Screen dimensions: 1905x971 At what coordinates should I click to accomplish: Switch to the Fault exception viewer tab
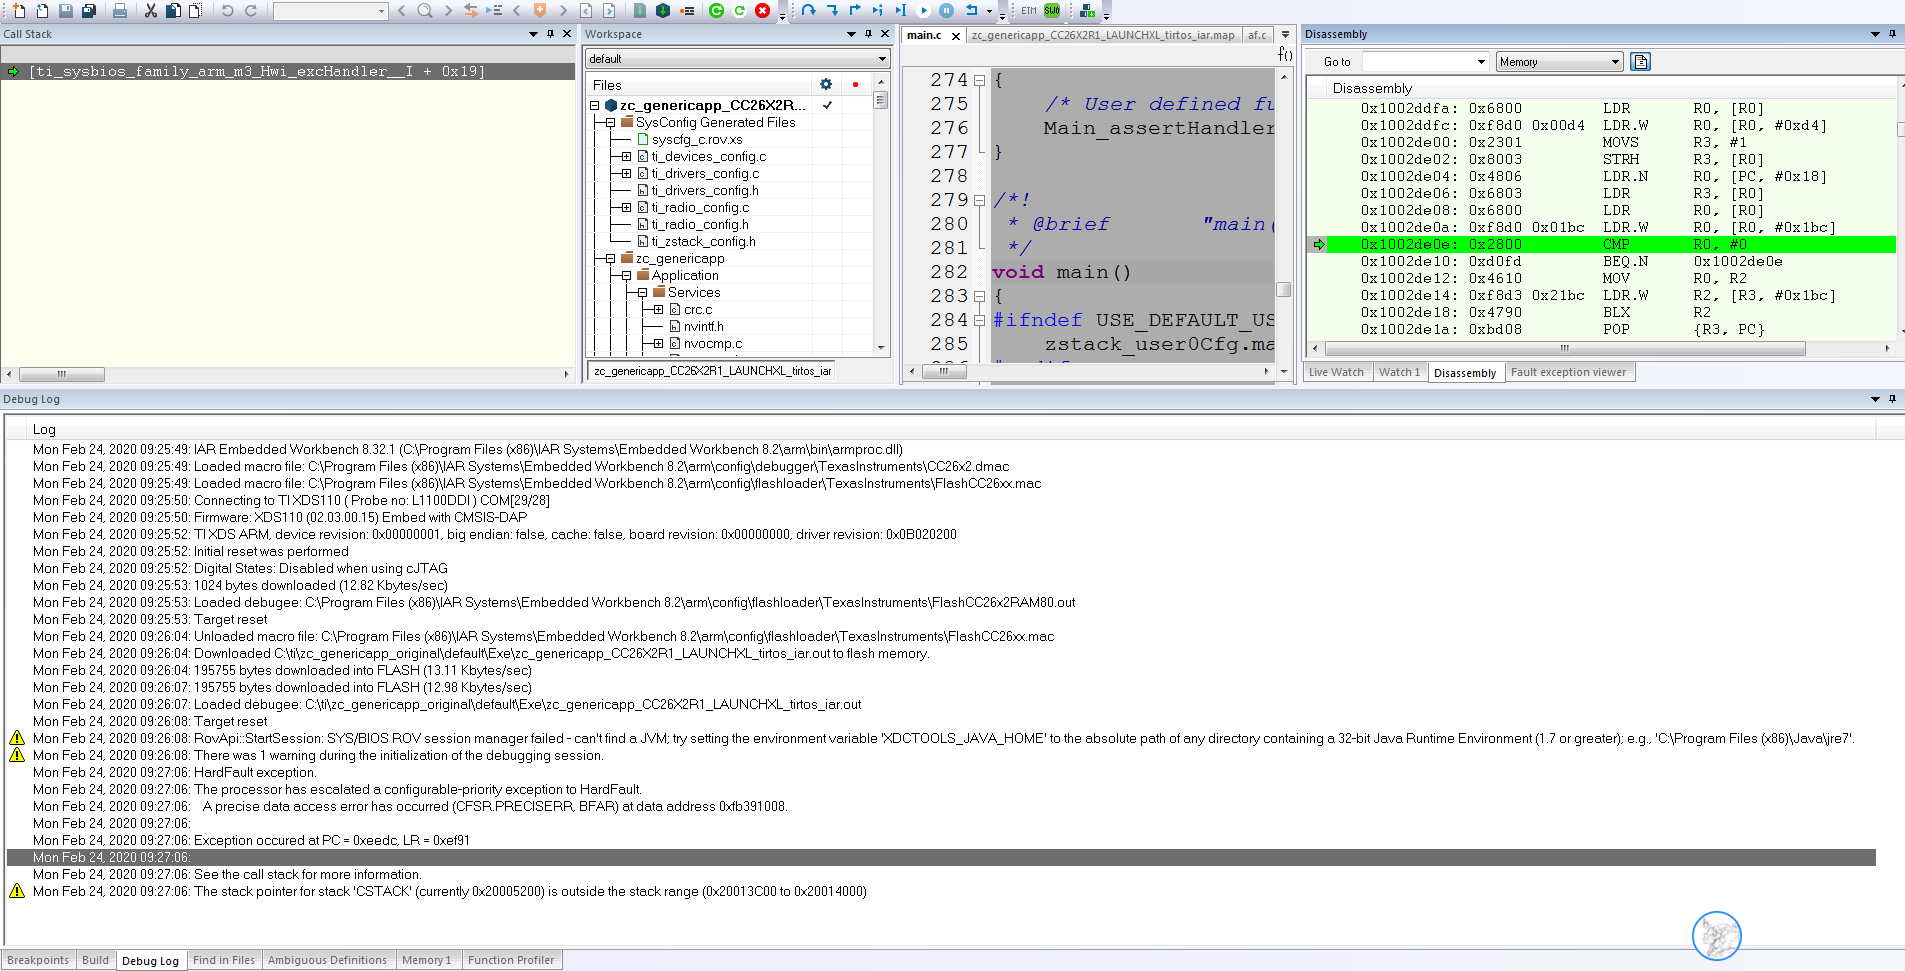[1568, 372]
